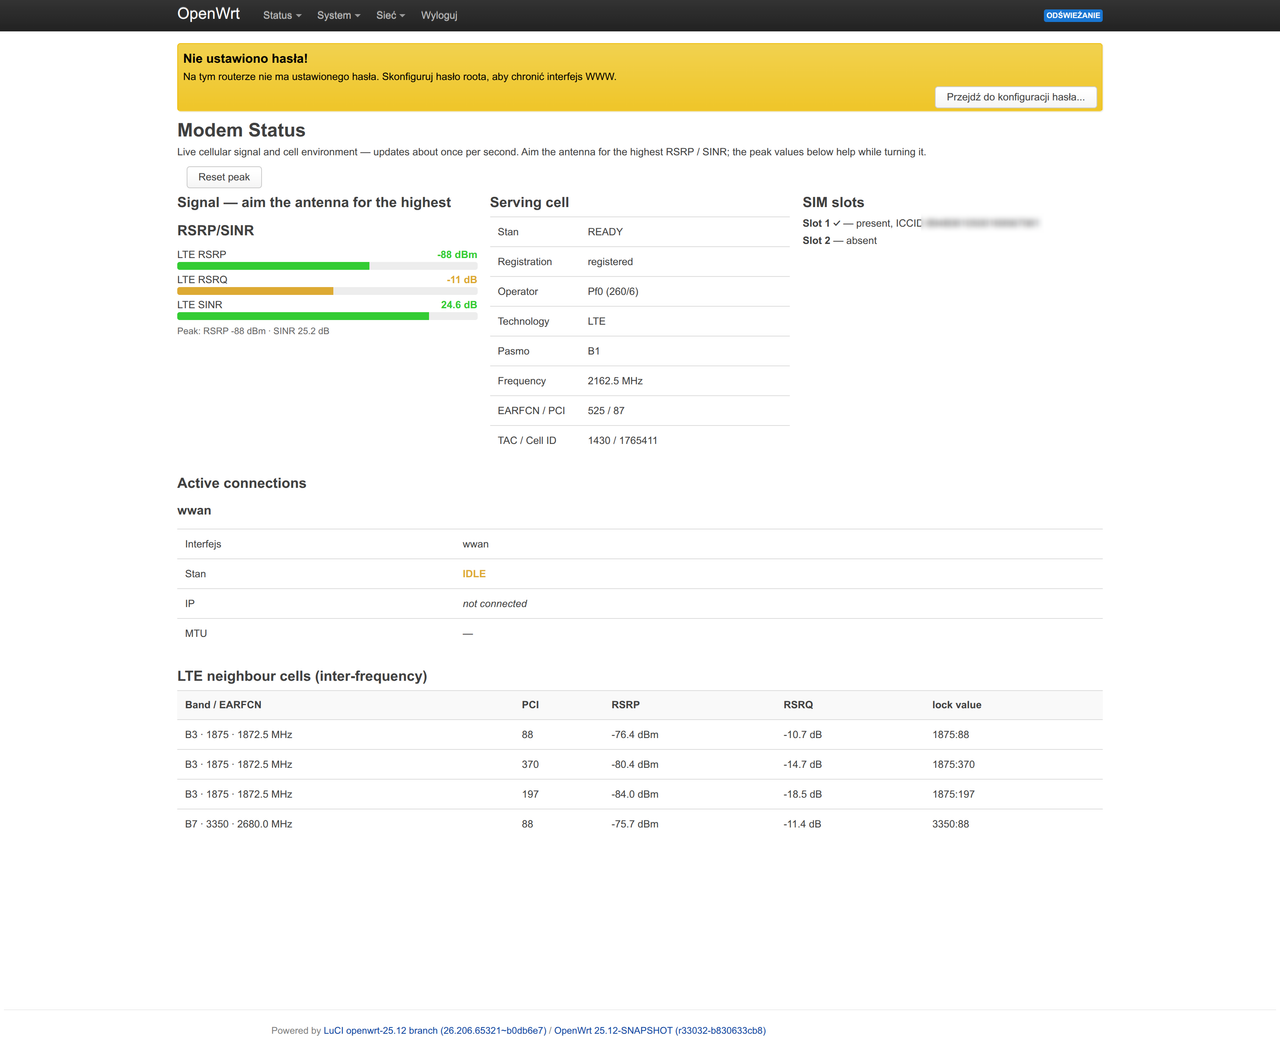Image resolution: width=1280 pixels, height=1051 pixels.
Task: Click Przejdź do konfiguracji hasła button
Action: pos(1016,97)
